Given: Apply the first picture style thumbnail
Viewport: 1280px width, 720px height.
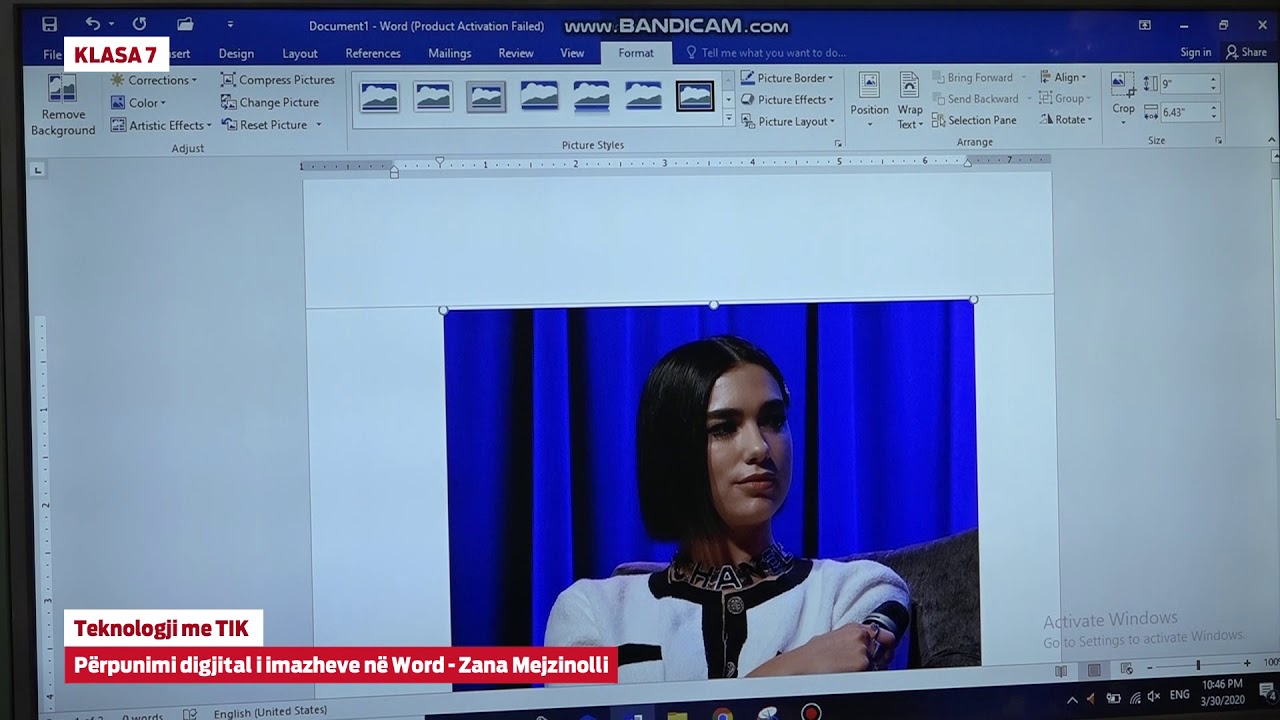Looking at the screenshot, I should 380,96.
